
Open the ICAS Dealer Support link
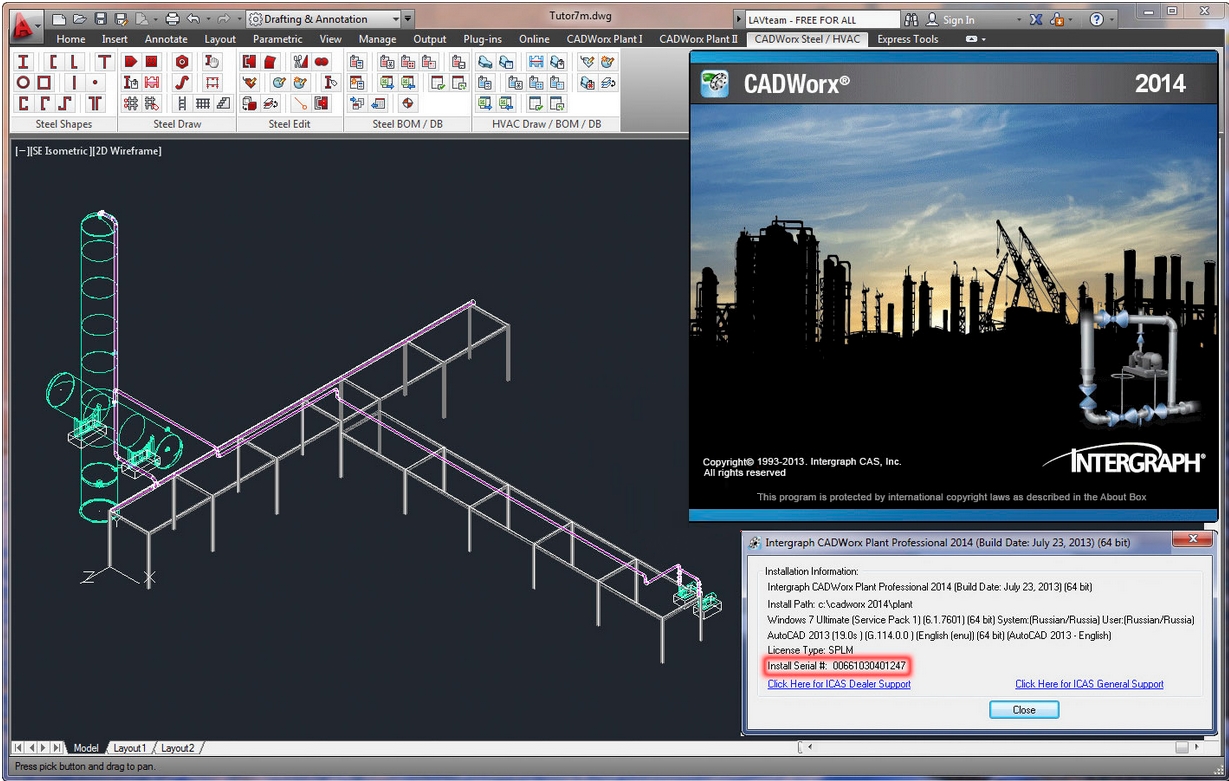click(x=838, y=684)
